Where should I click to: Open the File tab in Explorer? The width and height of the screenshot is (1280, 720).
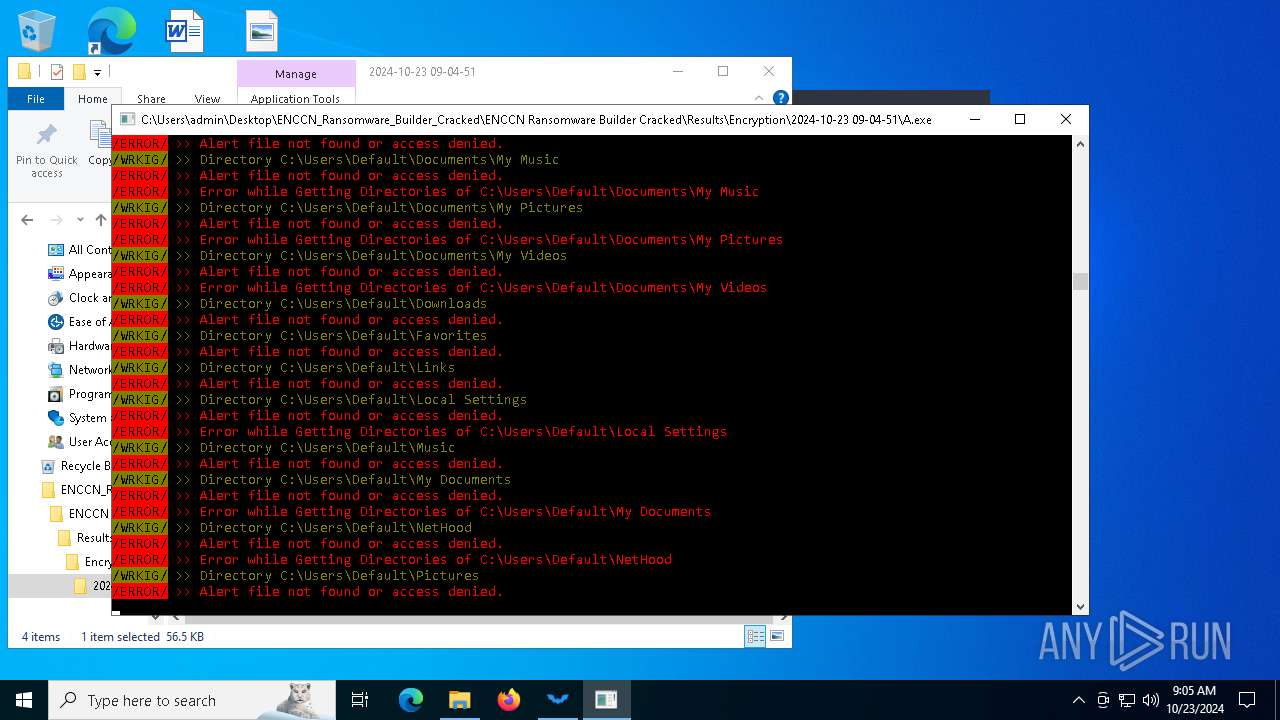[x=36, y=99]
